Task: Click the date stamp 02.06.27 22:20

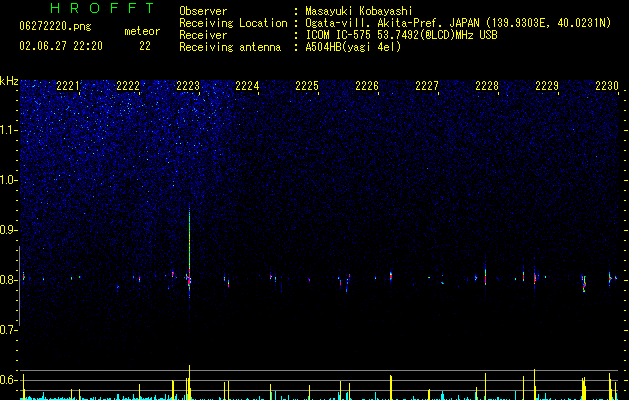Action: point(61,46)
